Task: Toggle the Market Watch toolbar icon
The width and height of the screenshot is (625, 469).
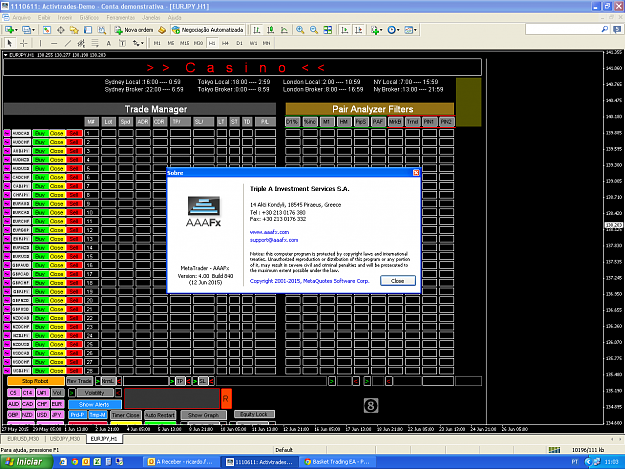Action: coord(47,30)
